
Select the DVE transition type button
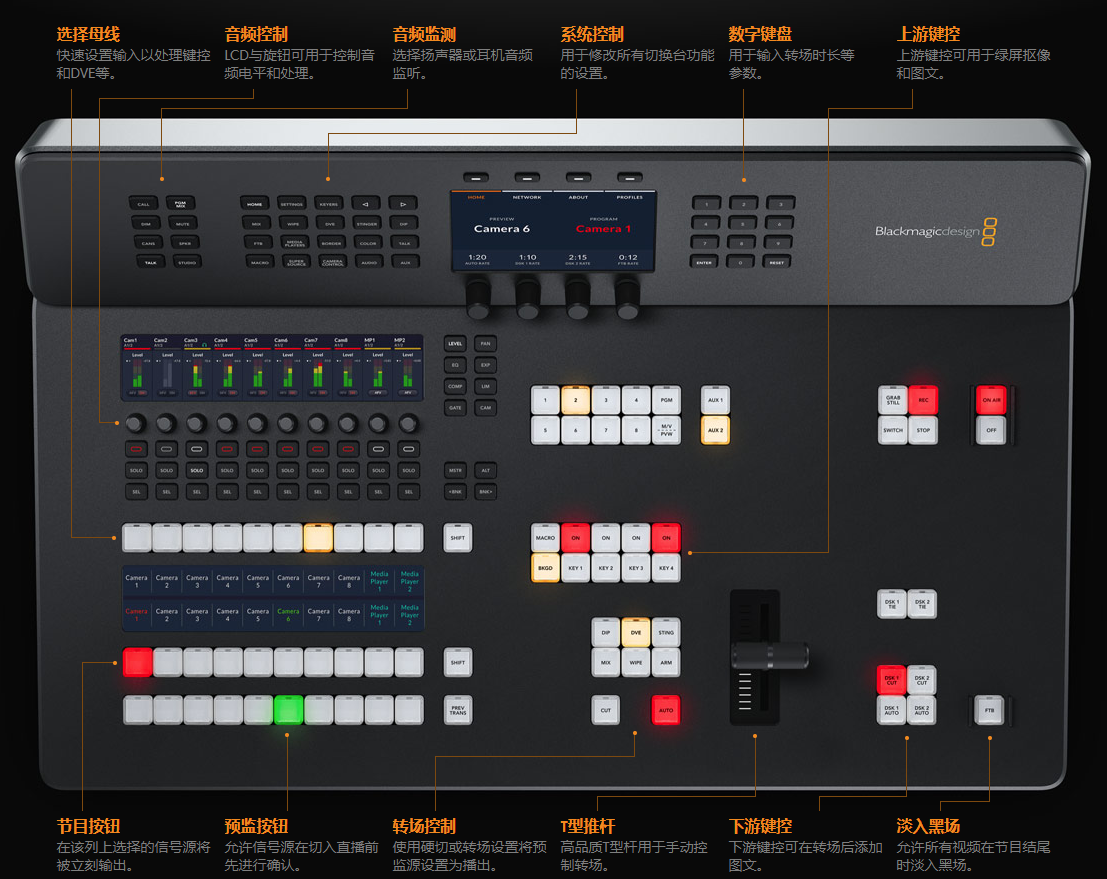(x=635, y=632)
